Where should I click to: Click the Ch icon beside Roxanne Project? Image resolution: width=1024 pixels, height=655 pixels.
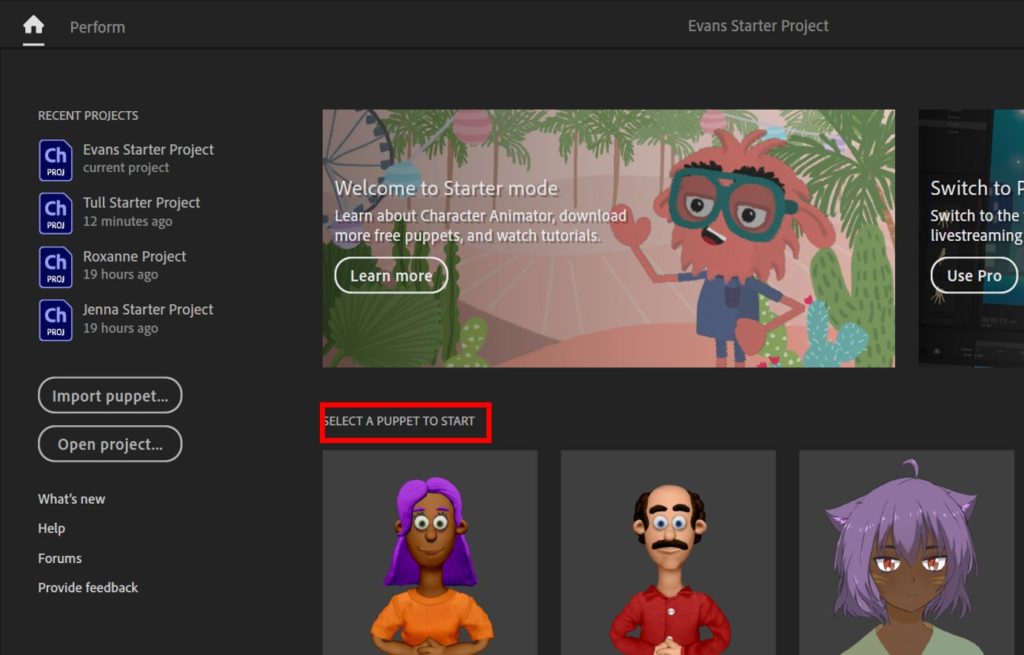[55, 266]
